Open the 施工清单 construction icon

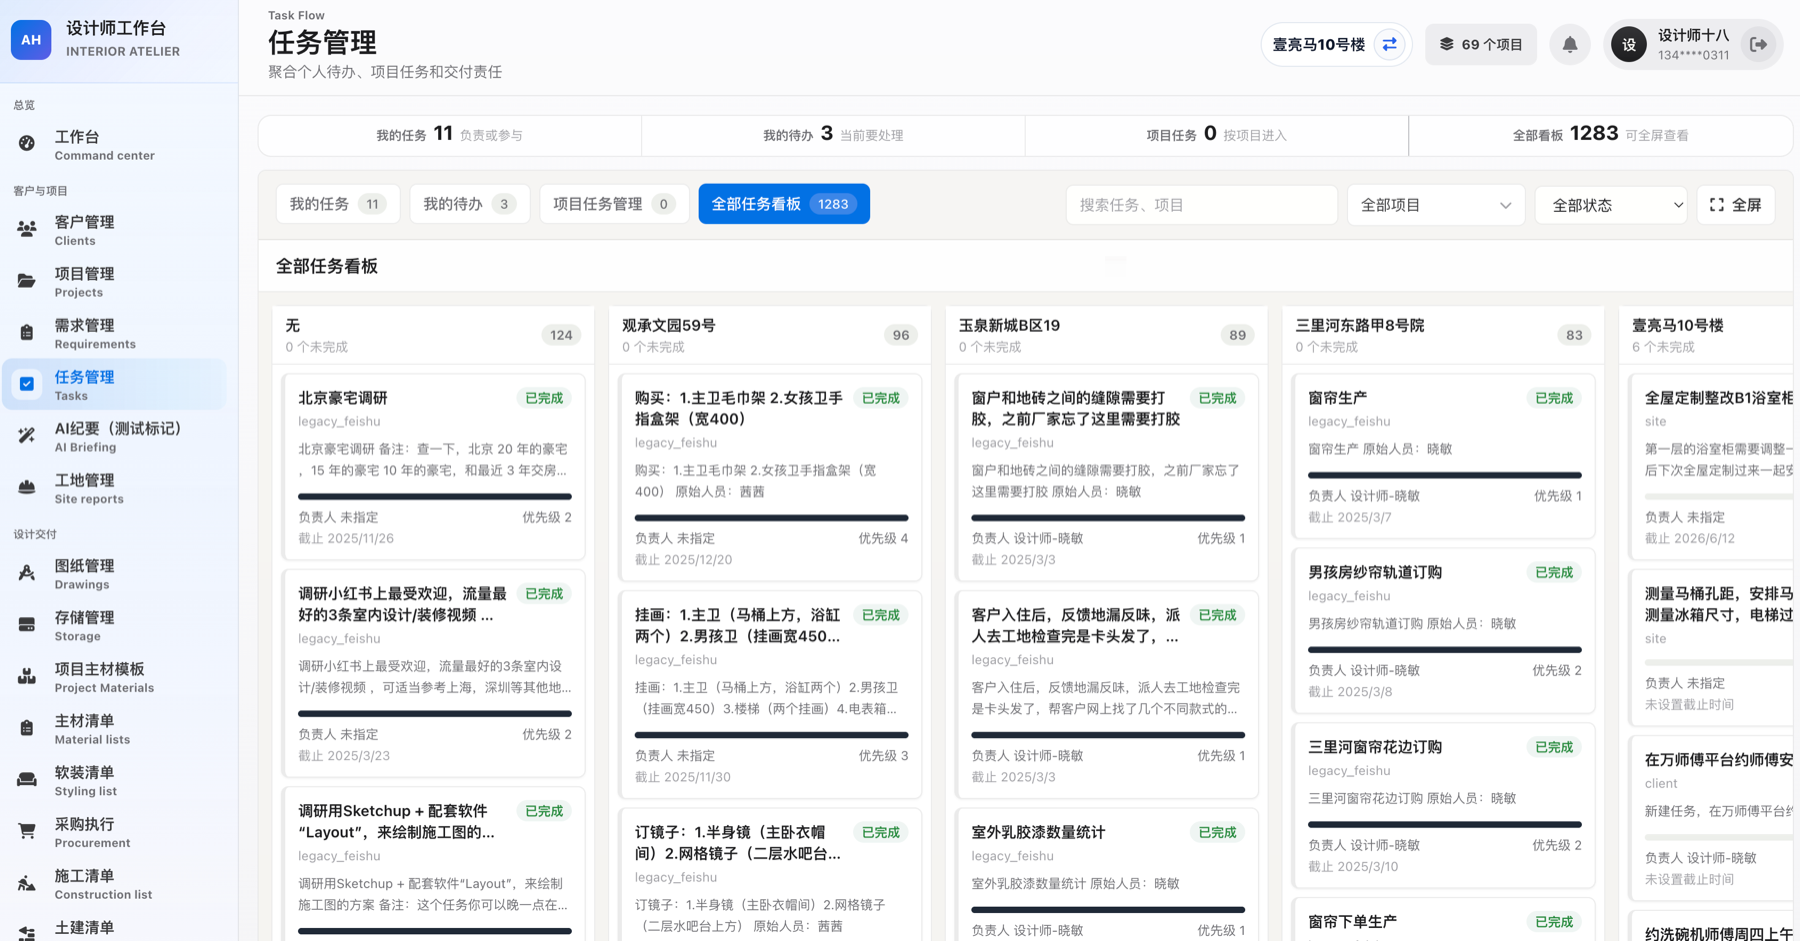(27, 884)
